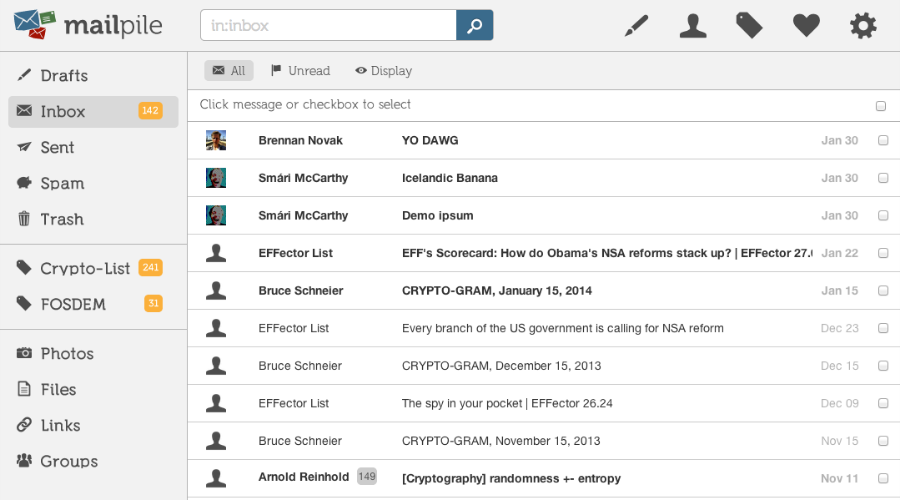Screen dimensions: 900x500
Task: Check The spy in your pocket message
Action: pyautogui.click(x=883, y=403)
